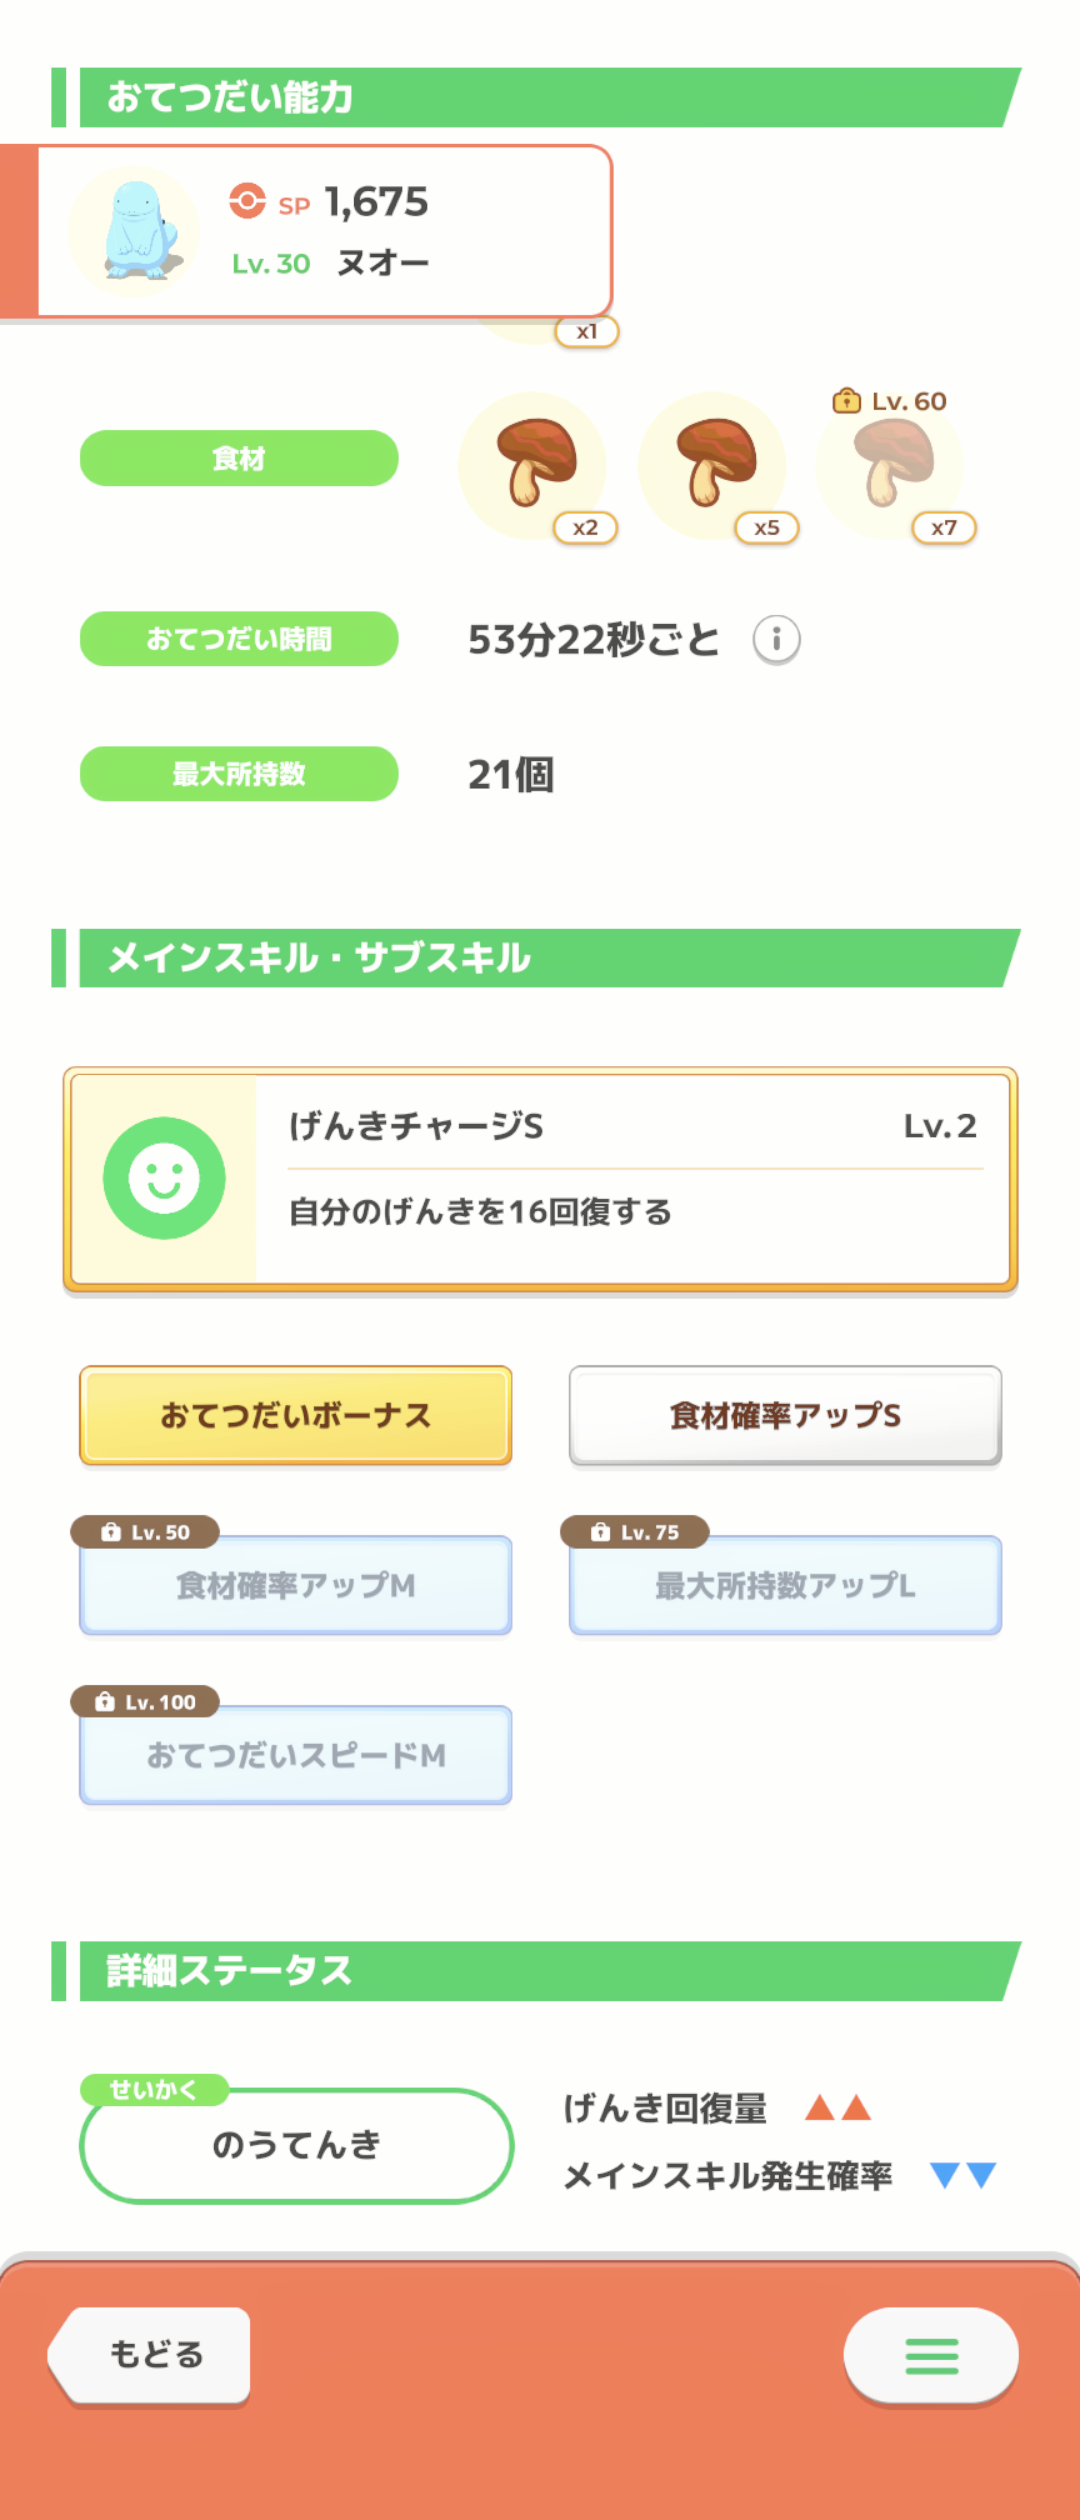This screenshot has width=1080, height=2520.
Task: Tap locked おてつだいスピードM skill
Action: (x=296, y=1755)
